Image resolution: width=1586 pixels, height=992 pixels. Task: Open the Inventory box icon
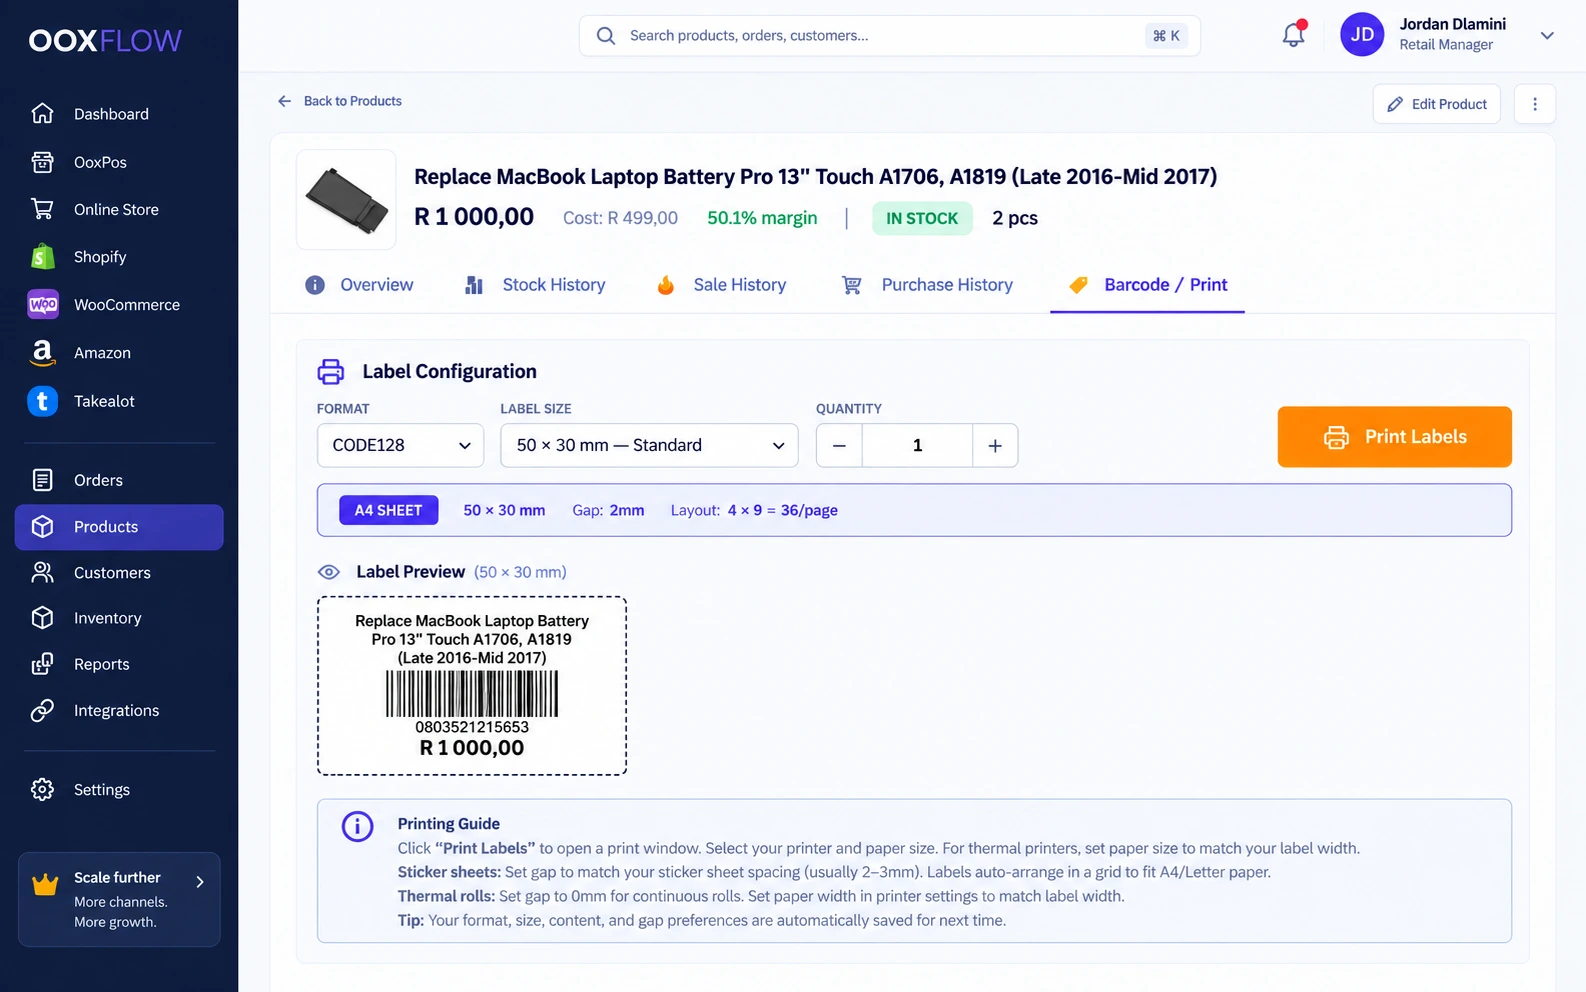click(42, 618)
